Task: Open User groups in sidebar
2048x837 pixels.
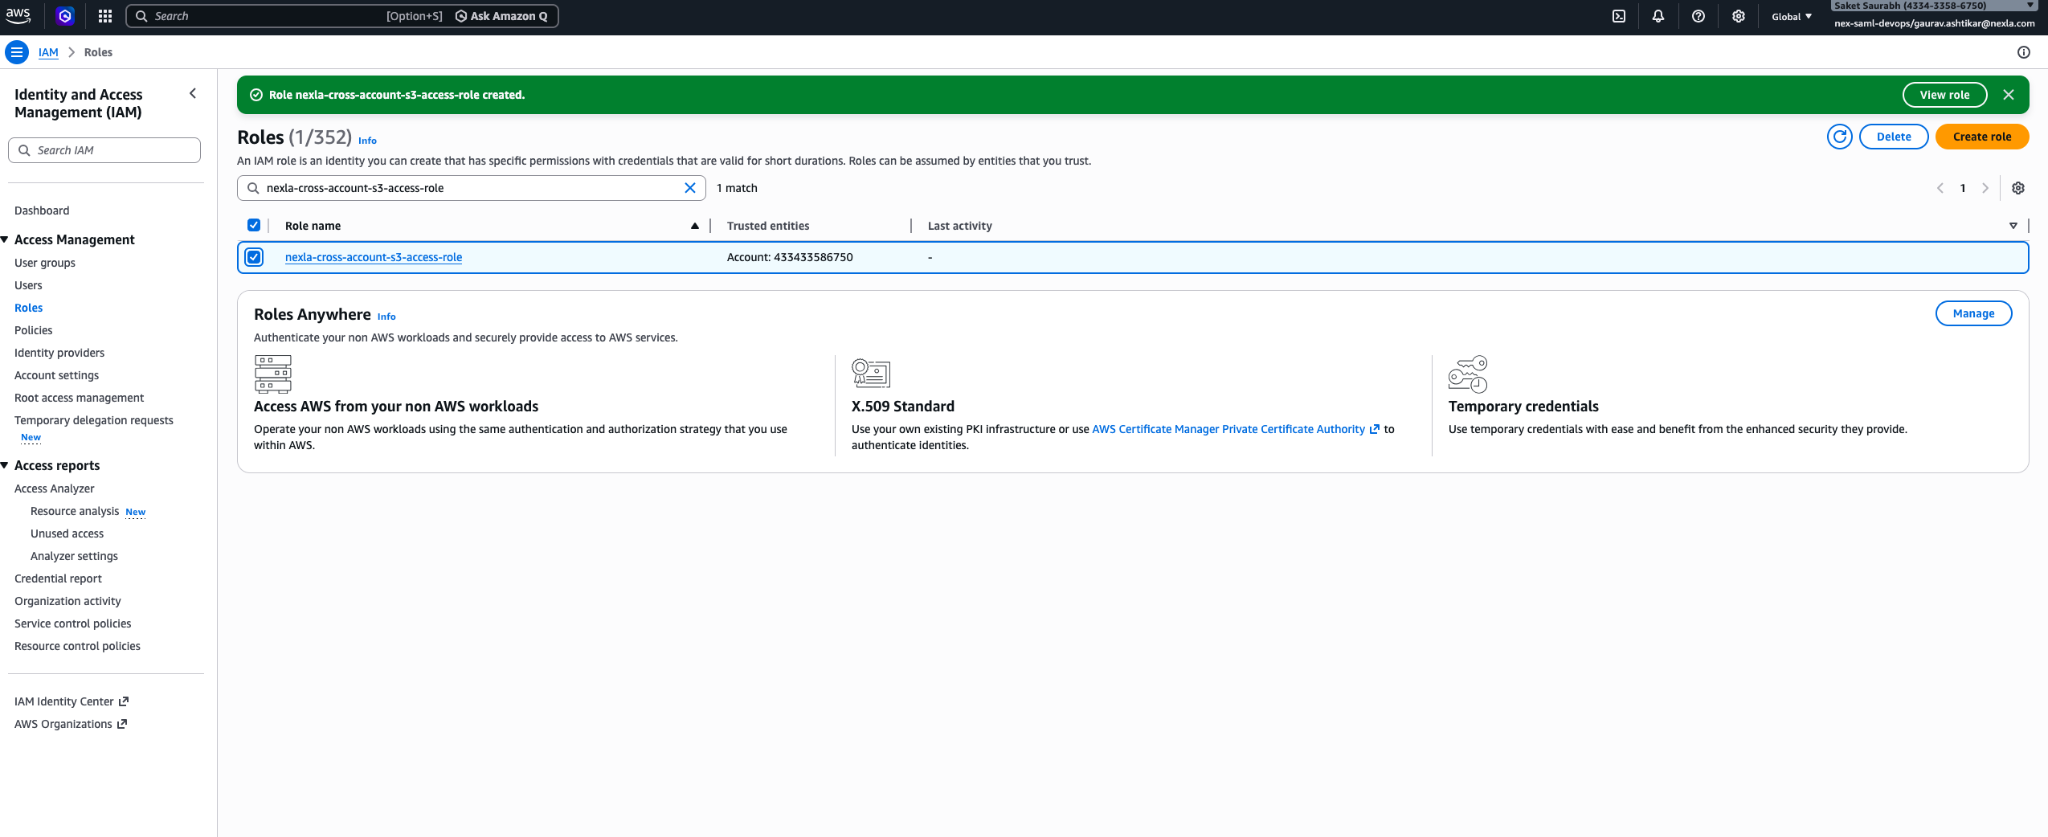Action: click(45, 263)
